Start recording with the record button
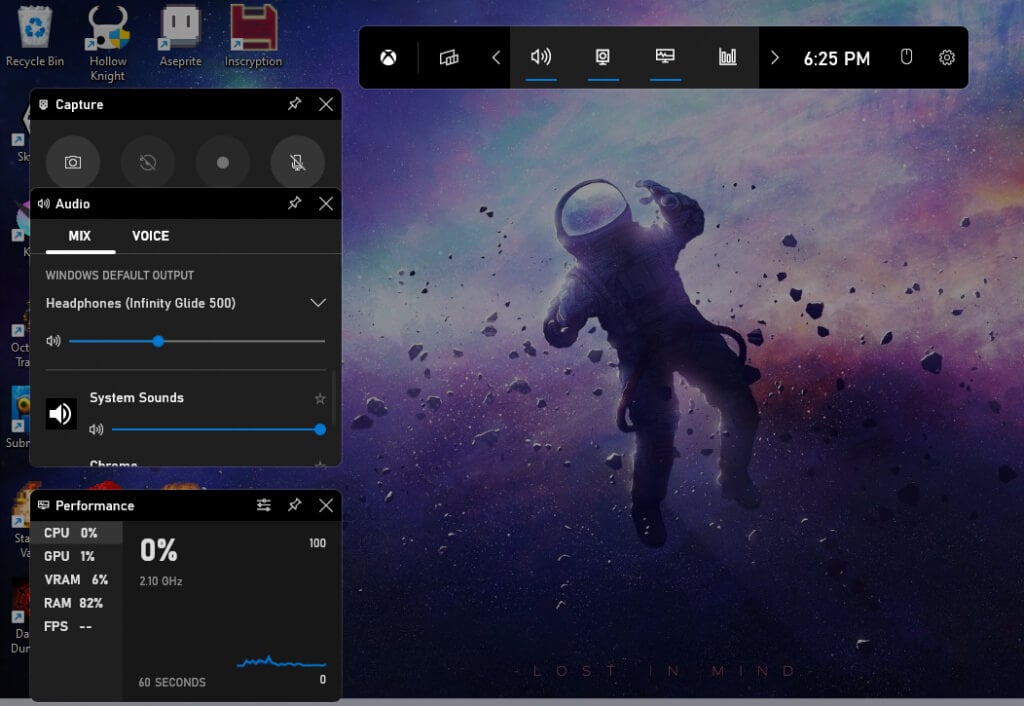The image size is (1024, 706). coord(223,162)
